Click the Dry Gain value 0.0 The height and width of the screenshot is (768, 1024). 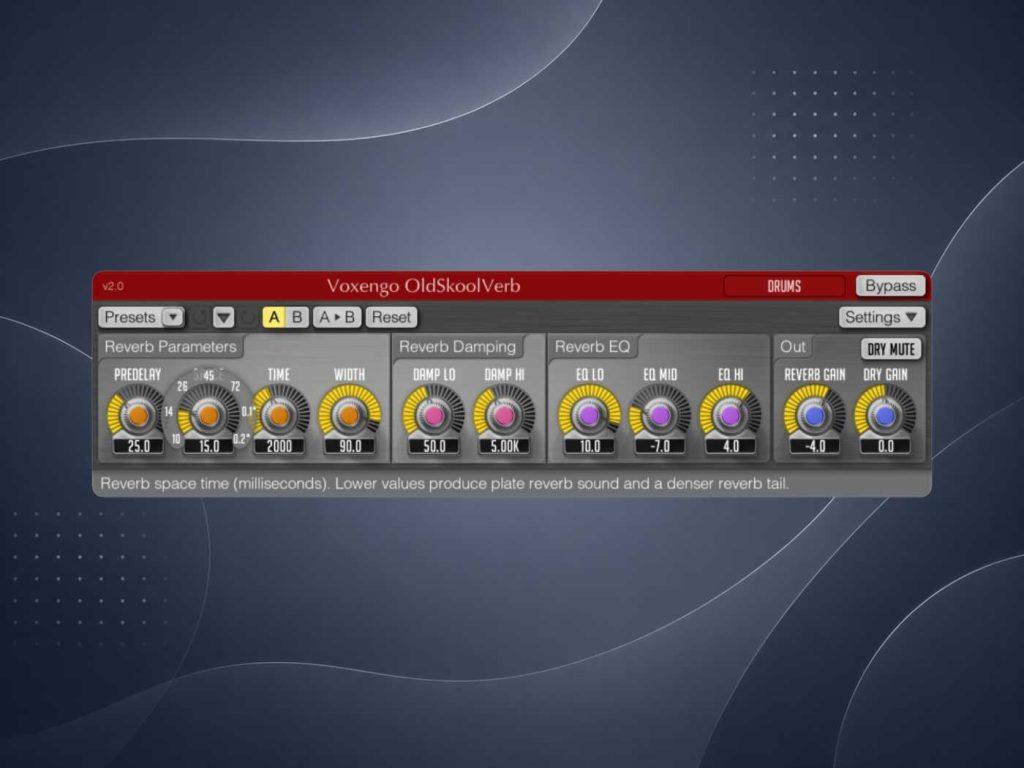886,447
